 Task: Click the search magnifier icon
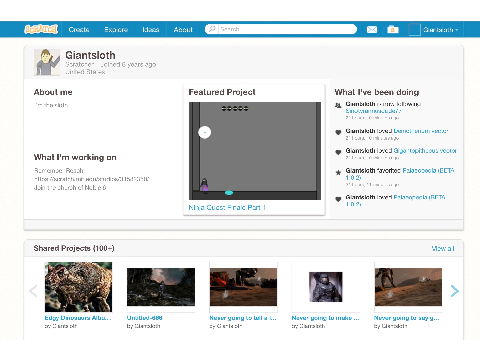coord(212,29)
